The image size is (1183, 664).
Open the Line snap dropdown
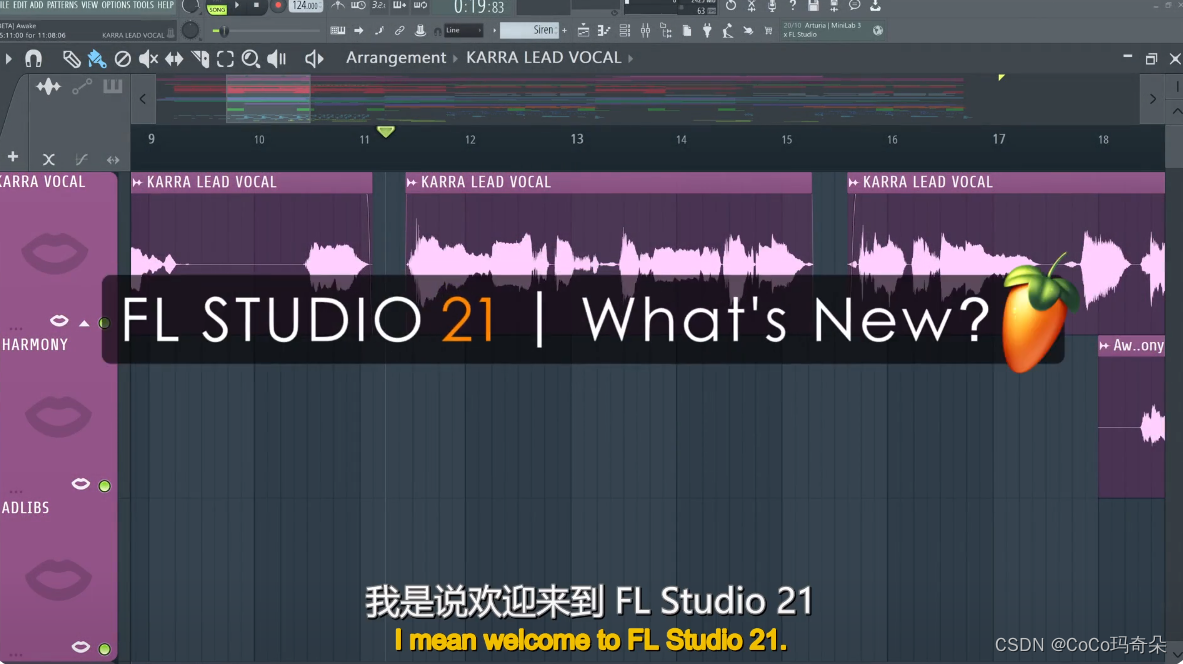[462, 30]
